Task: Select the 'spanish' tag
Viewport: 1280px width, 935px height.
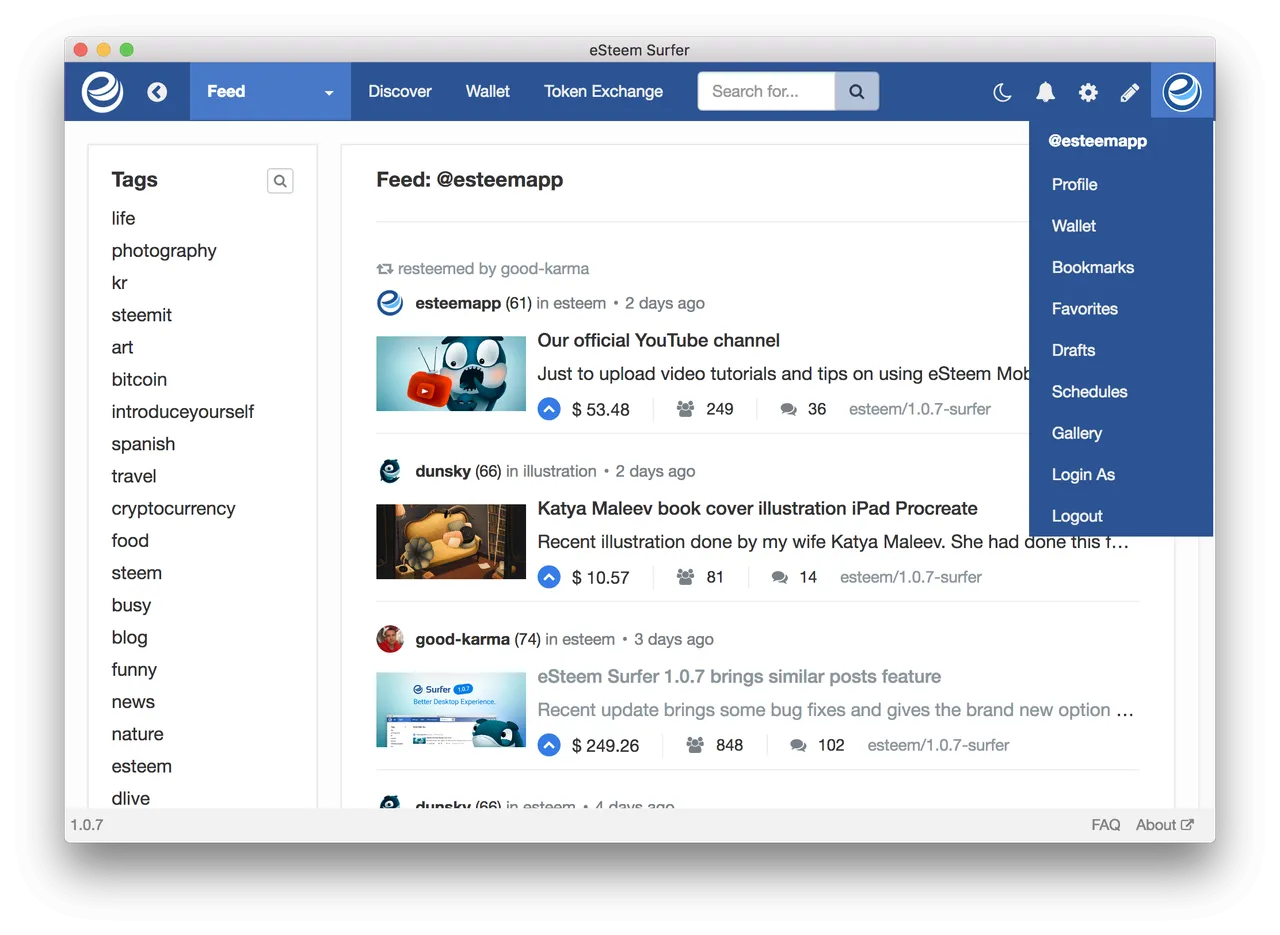Action: pos(143,444)
